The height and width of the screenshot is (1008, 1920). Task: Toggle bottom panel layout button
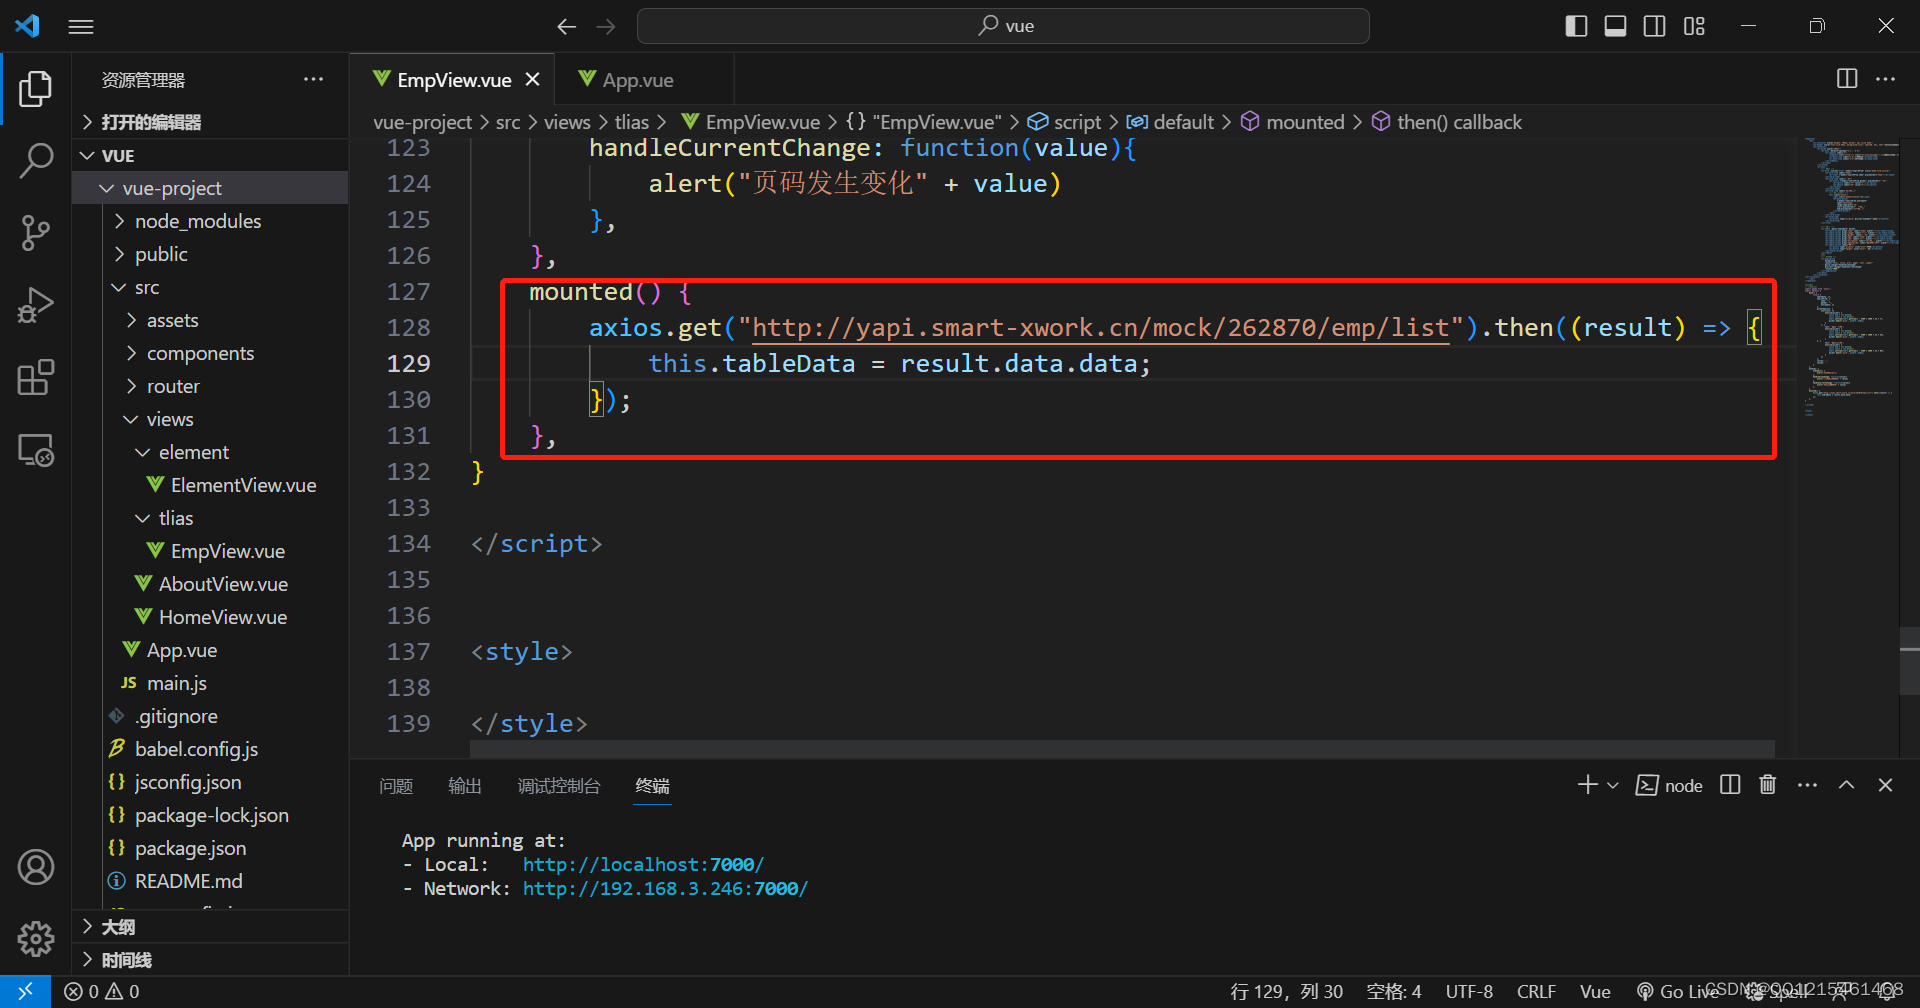[1615, 27]
